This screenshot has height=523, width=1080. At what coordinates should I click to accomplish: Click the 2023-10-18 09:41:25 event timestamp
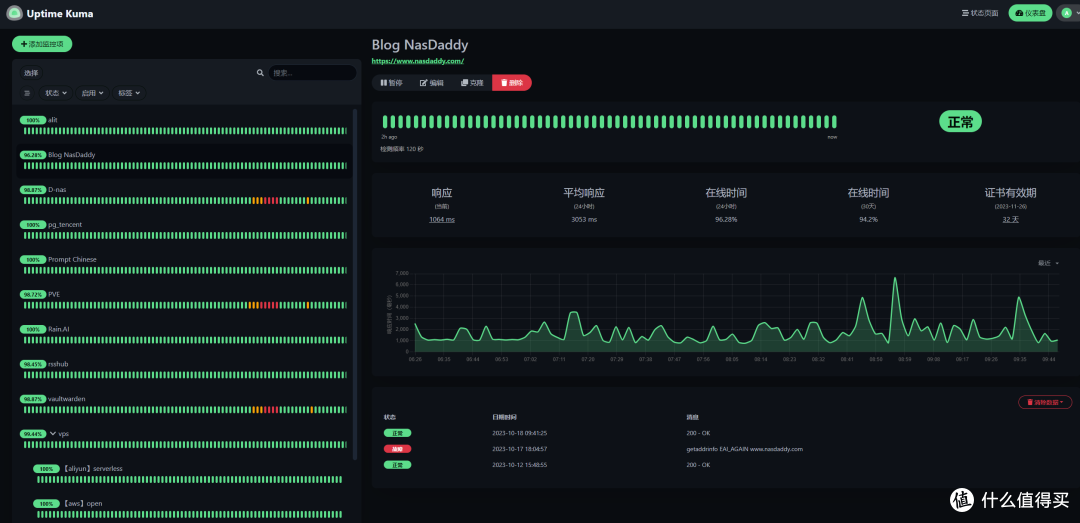coord(519,433)
